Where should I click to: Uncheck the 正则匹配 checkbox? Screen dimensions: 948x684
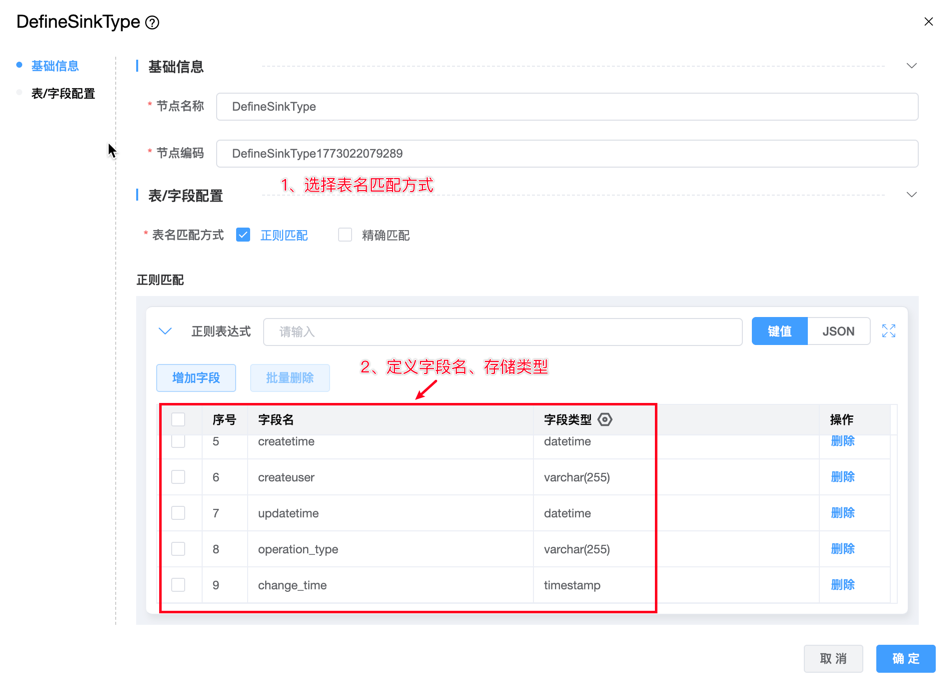243,235
